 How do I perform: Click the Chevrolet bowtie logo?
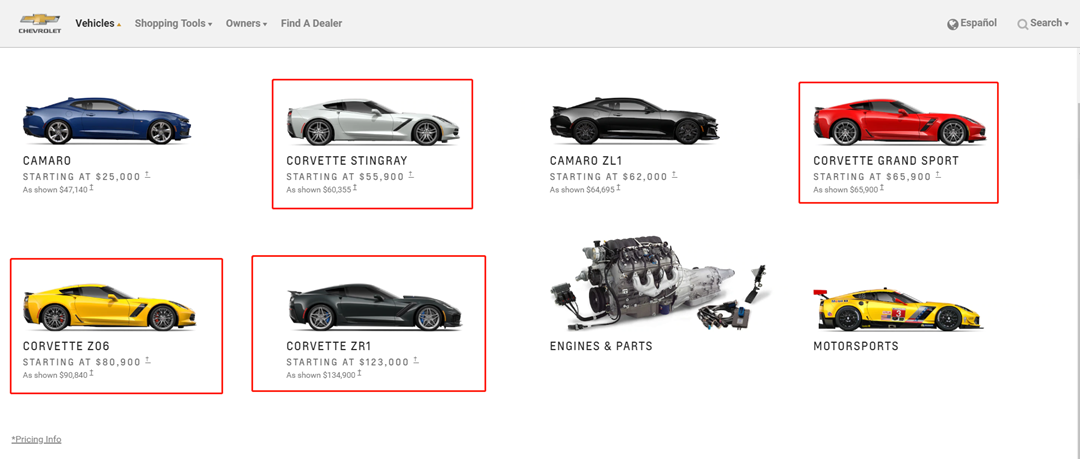point(39,23)
